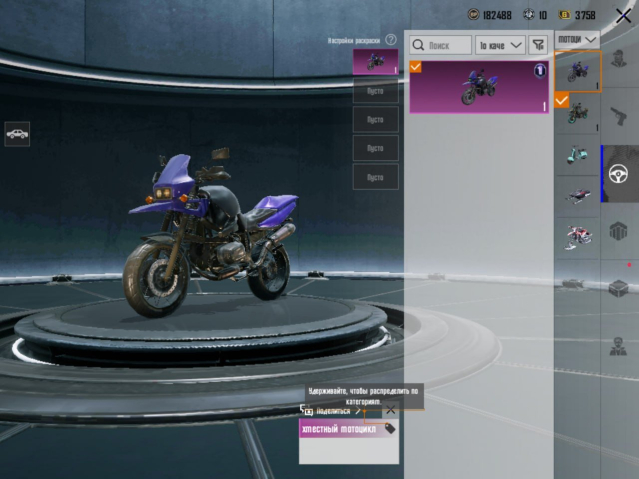This screenshot has height=479, width=639.
Task: Click the Поделиться share button
Action: point(333,411)
